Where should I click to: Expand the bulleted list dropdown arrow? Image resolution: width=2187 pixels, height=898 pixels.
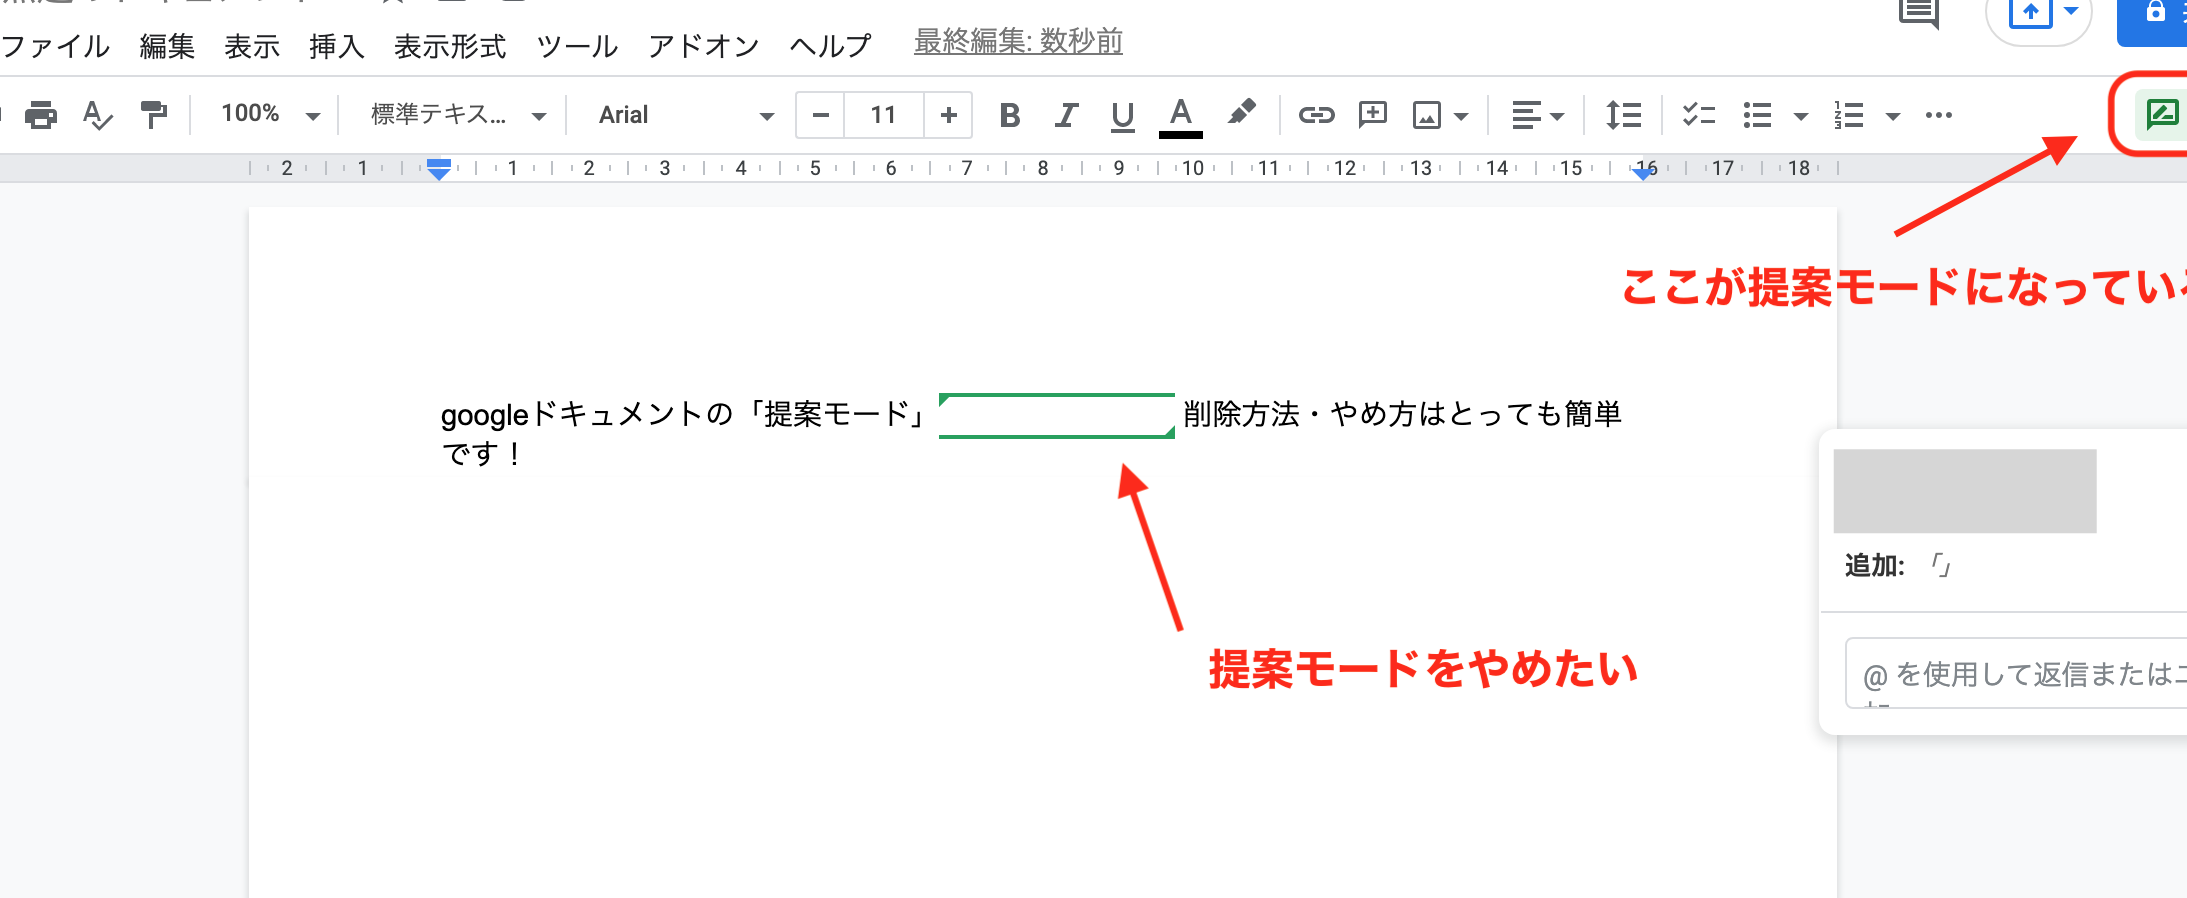click(x=1801, y=117)
